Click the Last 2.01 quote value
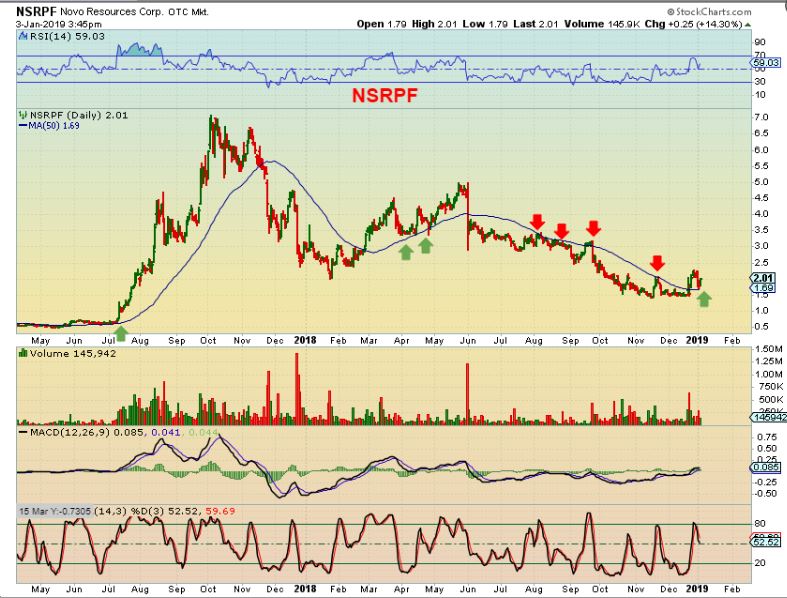 [x=536, y=24]
